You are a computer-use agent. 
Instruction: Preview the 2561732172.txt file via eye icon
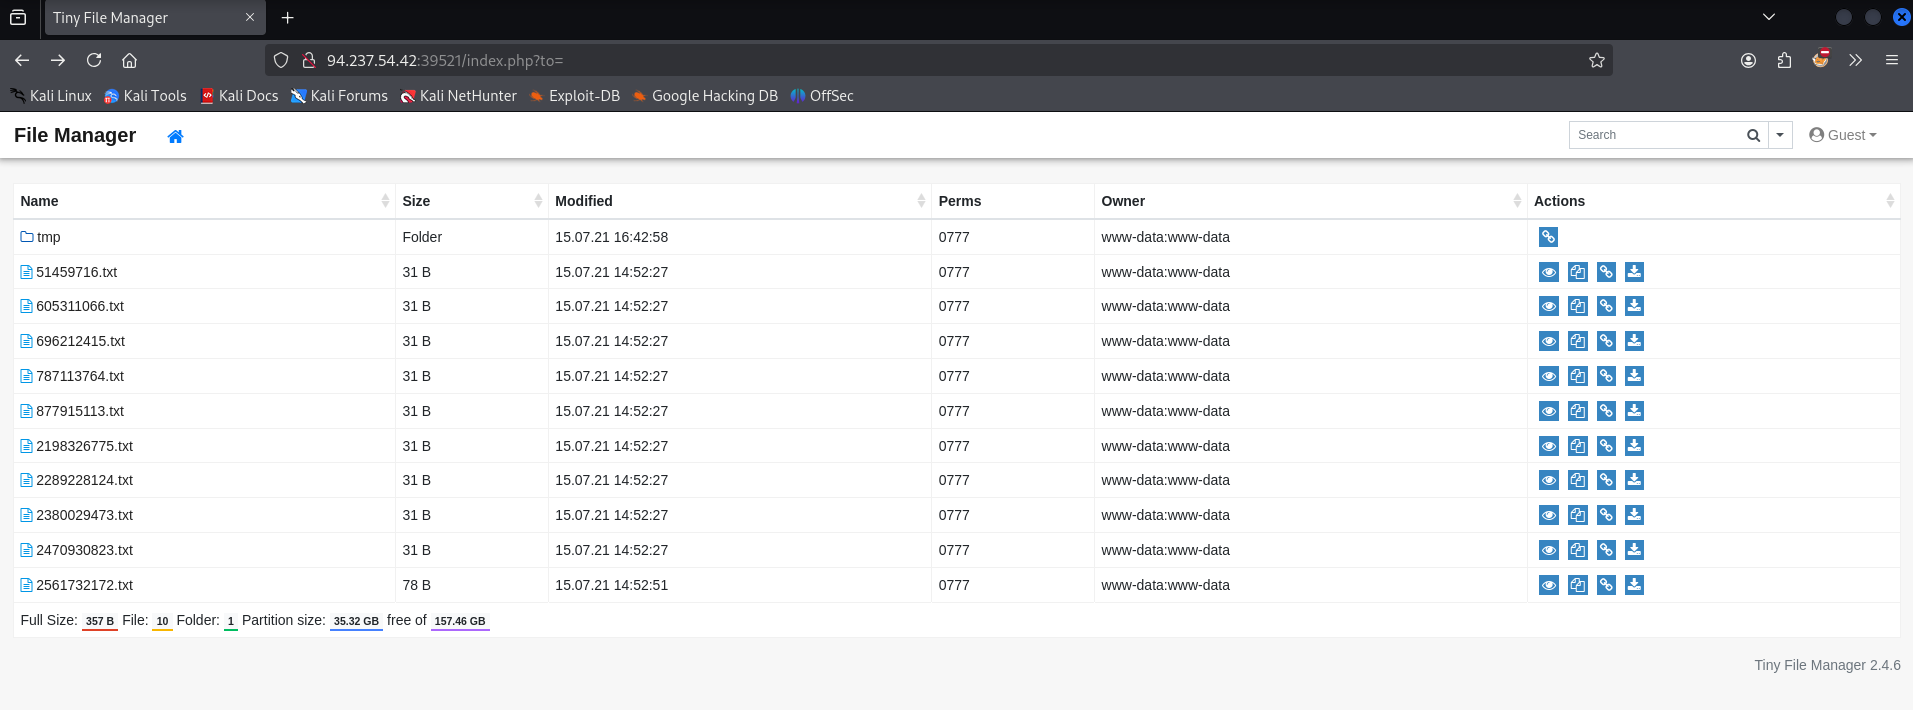click(1548, 585)
